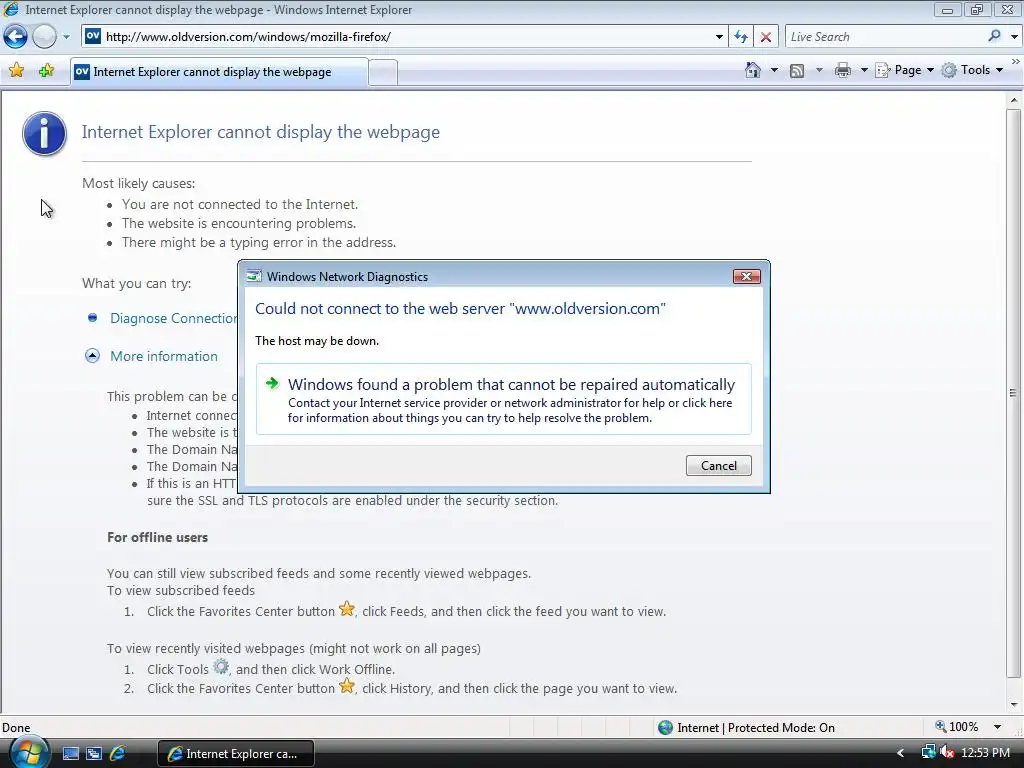The image size is (1024, 768).
Task: Click the vertical scrollbar down arrow
Action: (1014, 705)
